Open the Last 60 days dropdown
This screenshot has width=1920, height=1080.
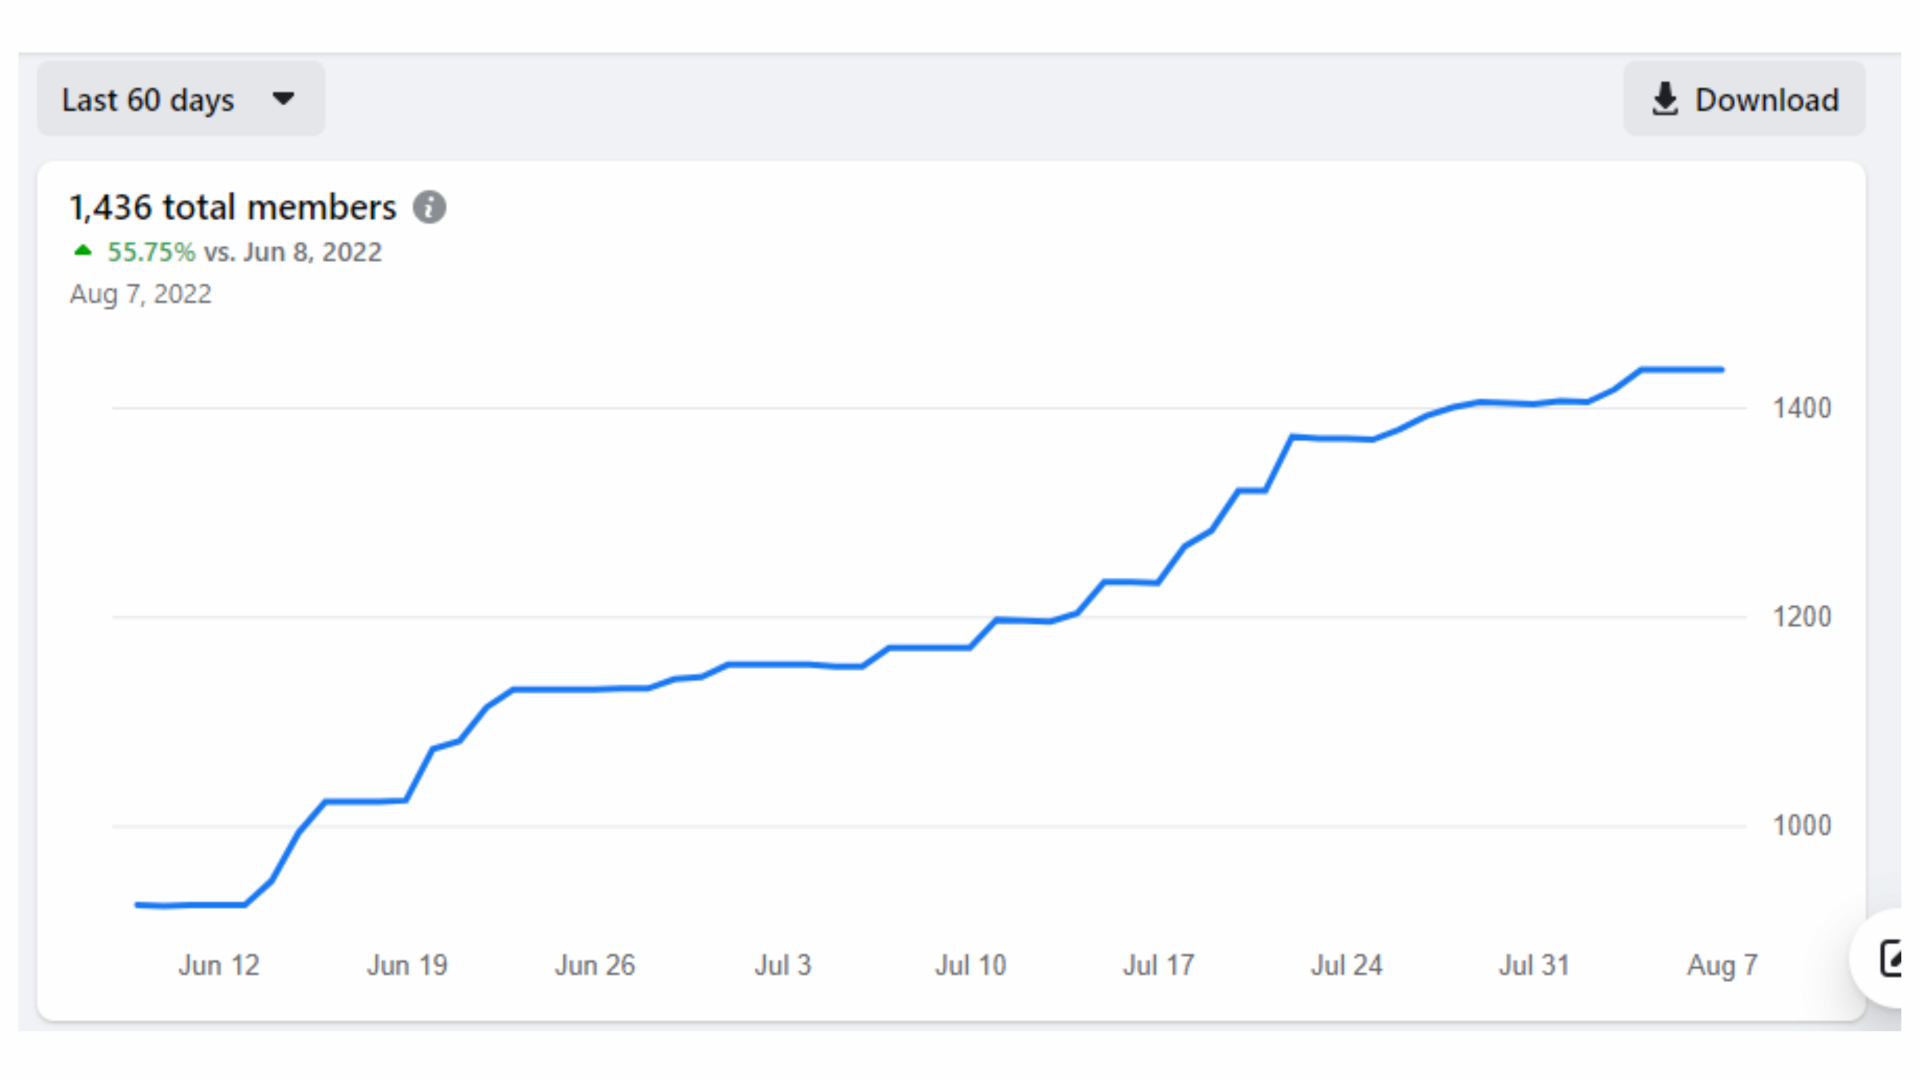(x=180, y=99)
